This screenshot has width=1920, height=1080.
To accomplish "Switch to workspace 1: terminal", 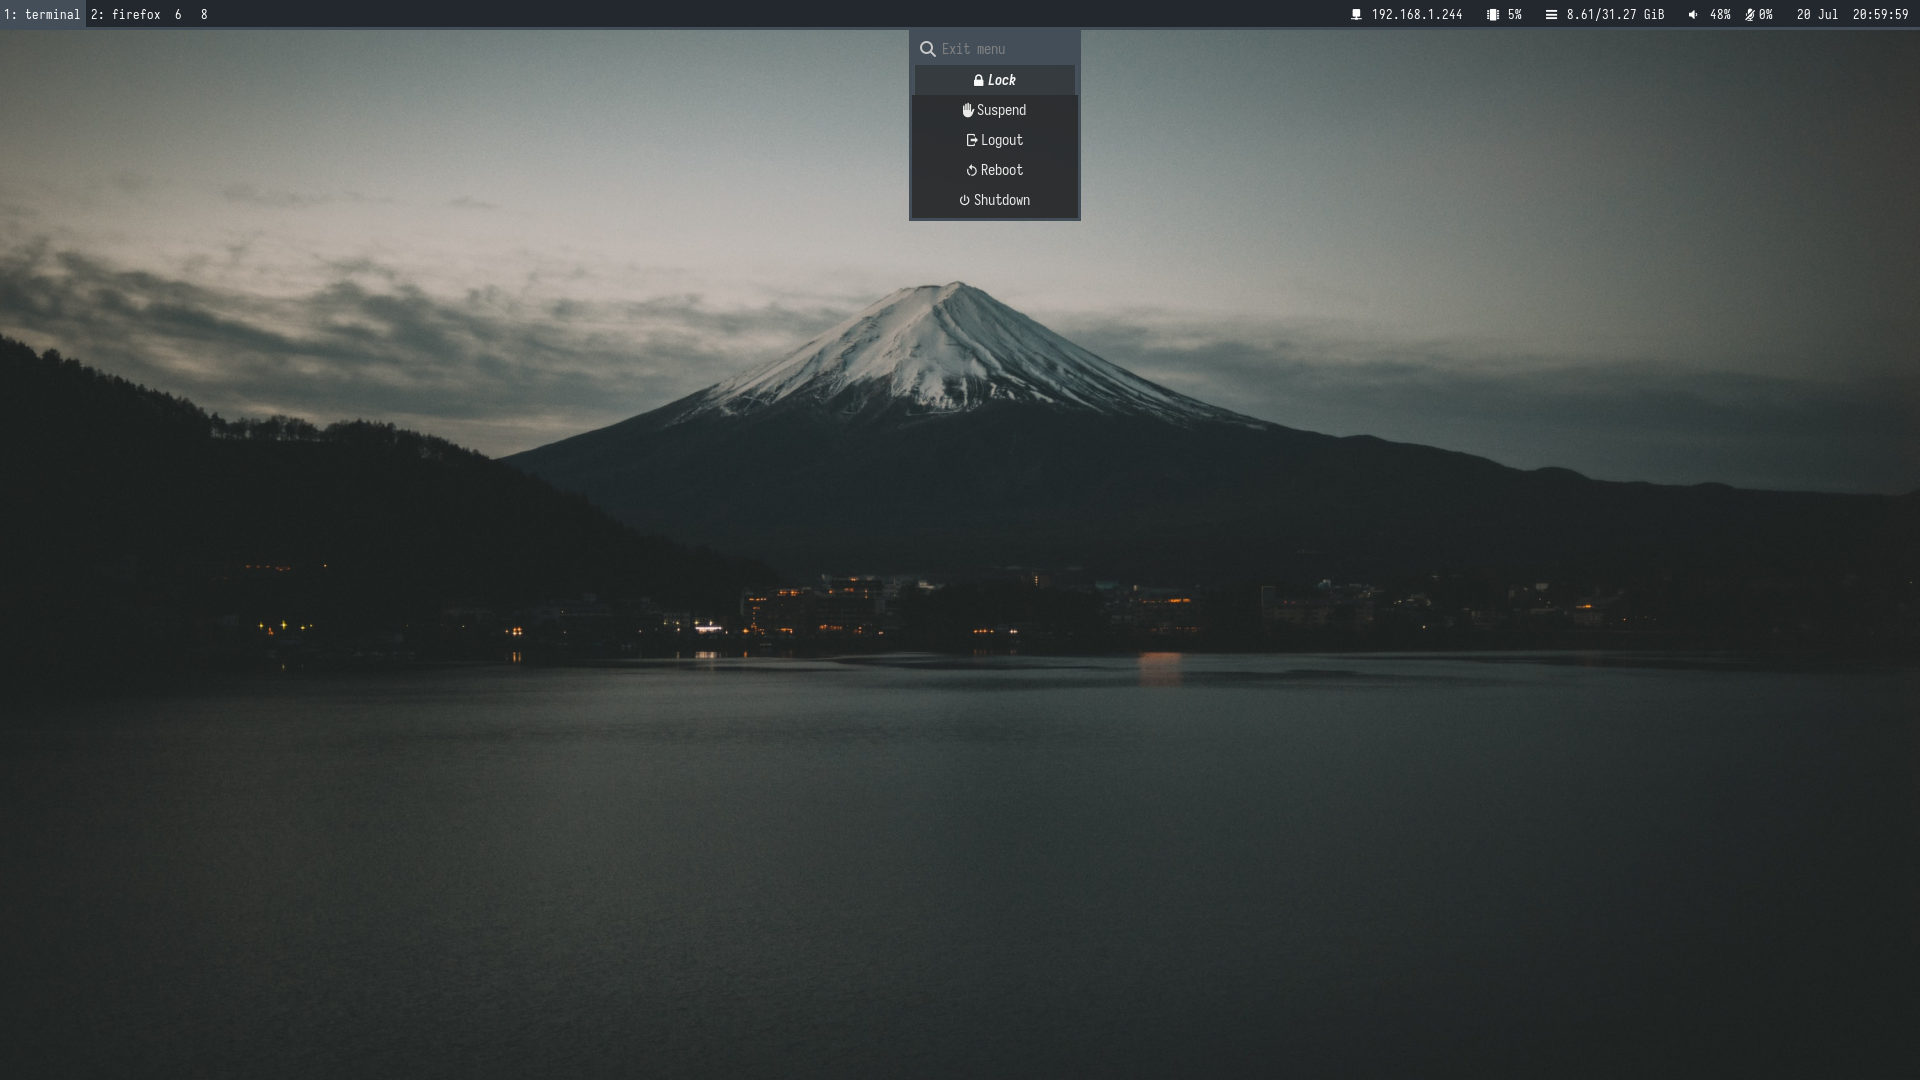I will point(42,15).
